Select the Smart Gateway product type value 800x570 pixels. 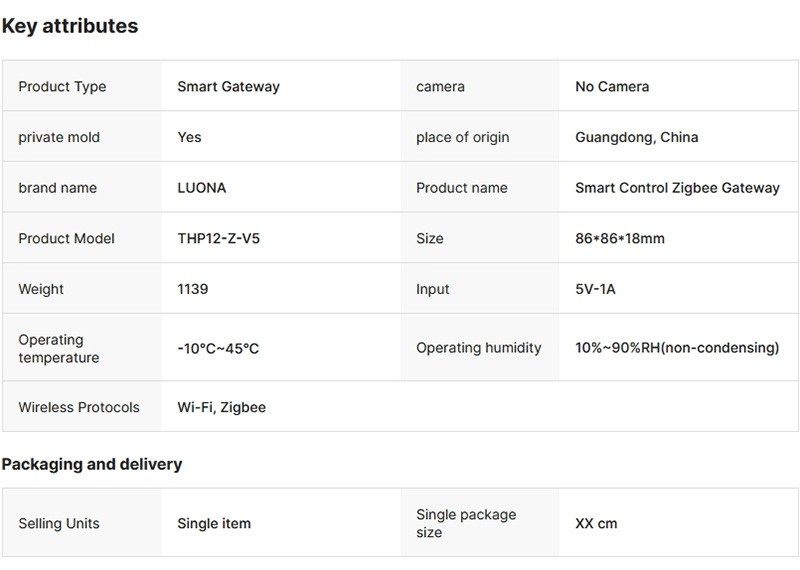pos(228,87)
